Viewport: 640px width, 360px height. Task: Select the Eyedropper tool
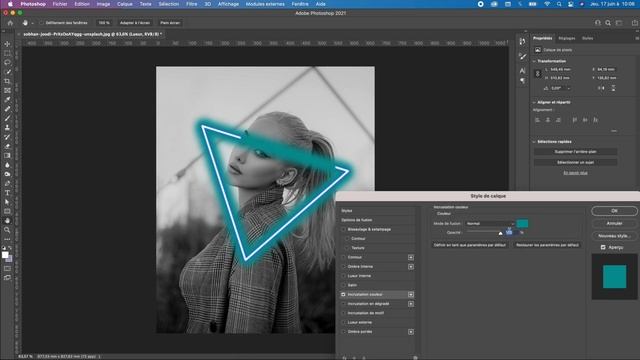7,100
